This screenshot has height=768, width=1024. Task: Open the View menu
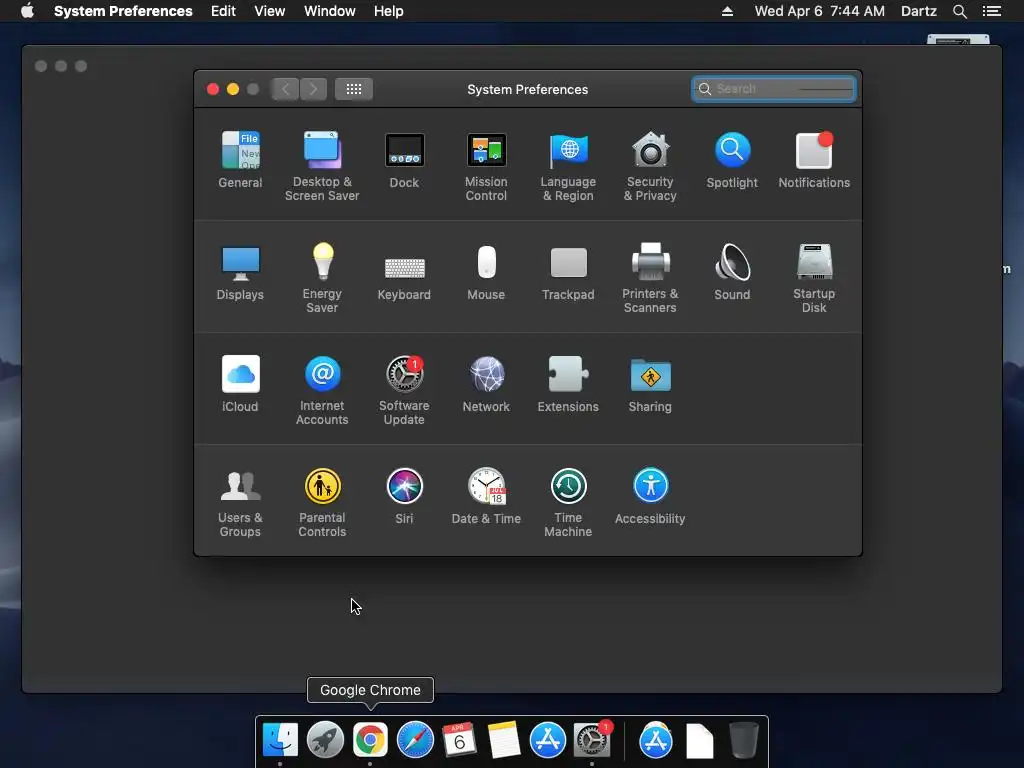click(269, 11)
